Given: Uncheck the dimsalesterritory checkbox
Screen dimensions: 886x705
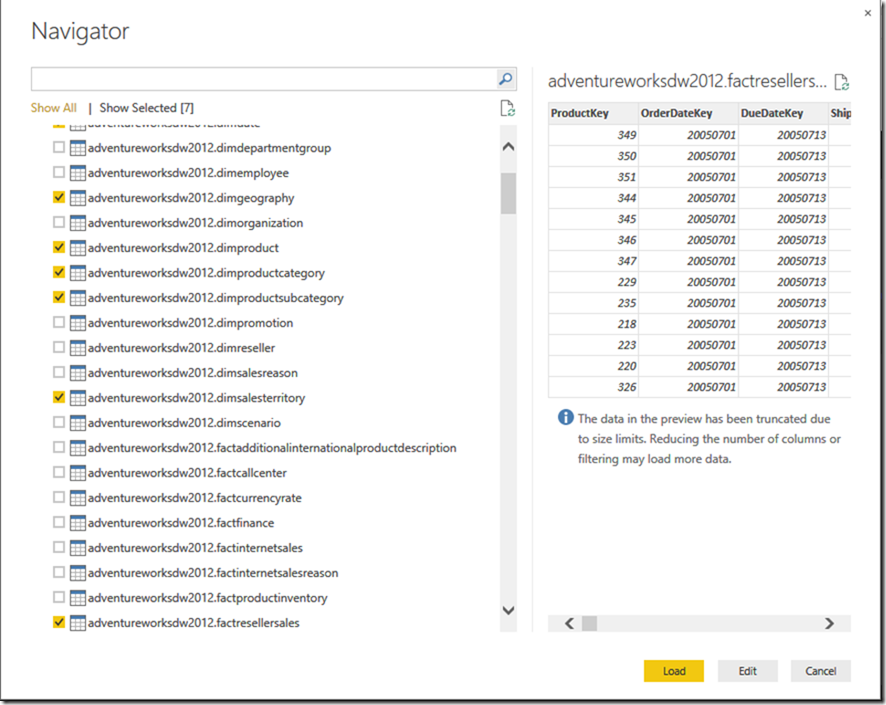Looking at the screenshot, I should (x=59, y=397).
